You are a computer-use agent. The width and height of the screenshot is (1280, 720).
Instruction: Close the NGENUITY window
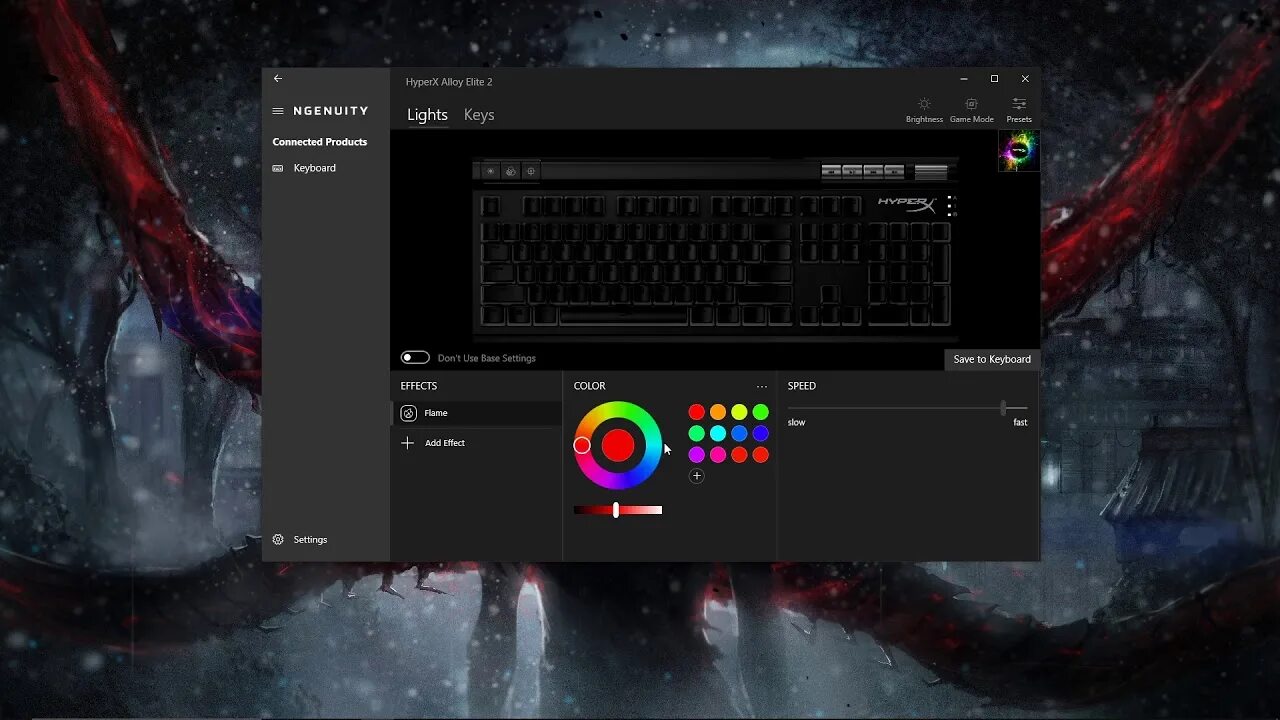[1025, 79]
